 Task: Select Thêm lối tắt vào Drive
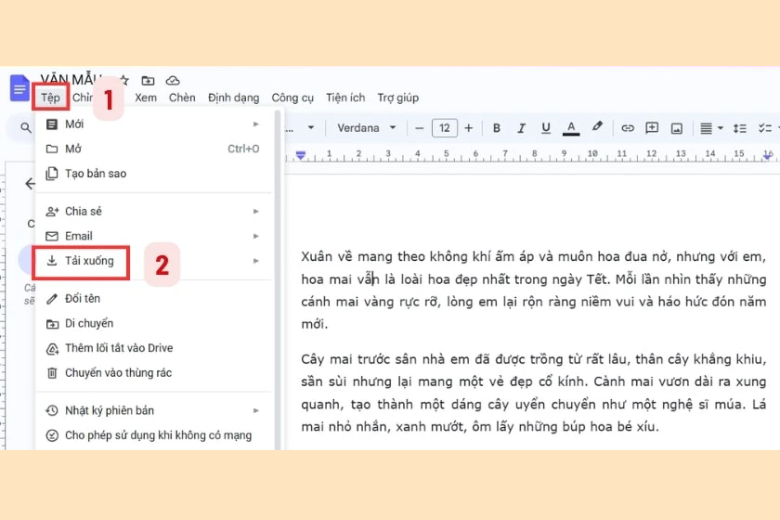click(x=154, y=348)
